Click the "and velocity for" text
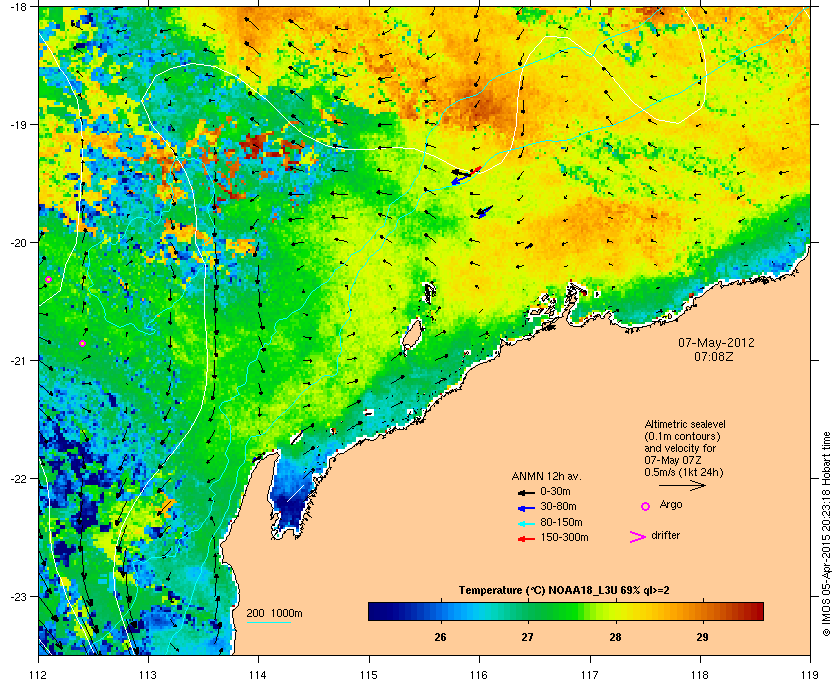Image resolution: width=840 pixels, height=680 pixels. pos(680,448)
